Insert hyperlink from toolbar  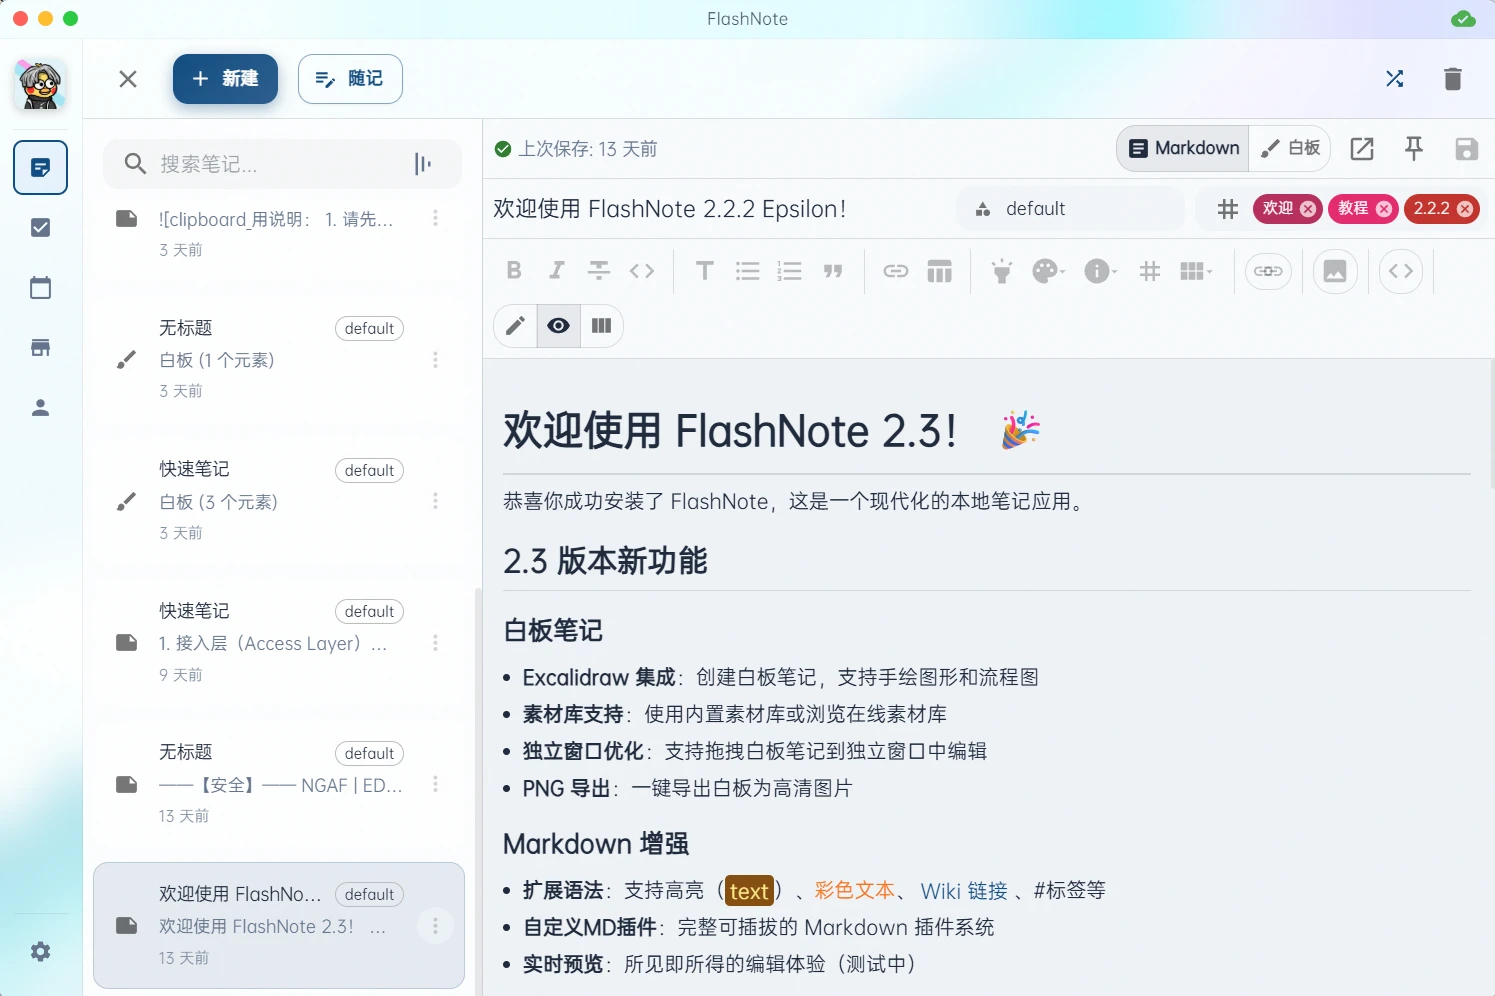coord(896,271)
